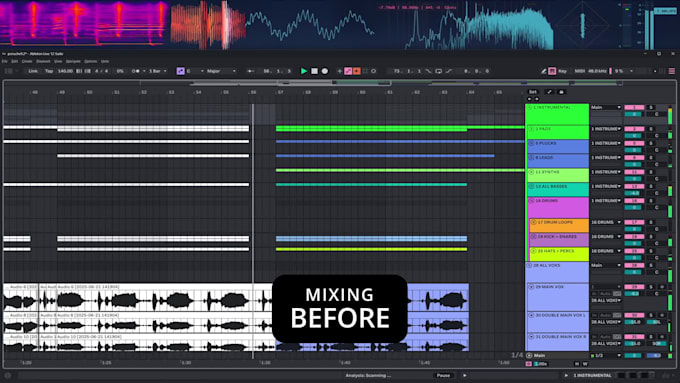
Task: Toggle the 17 DRUM LOOPS track activator
Action: point(634,222)
